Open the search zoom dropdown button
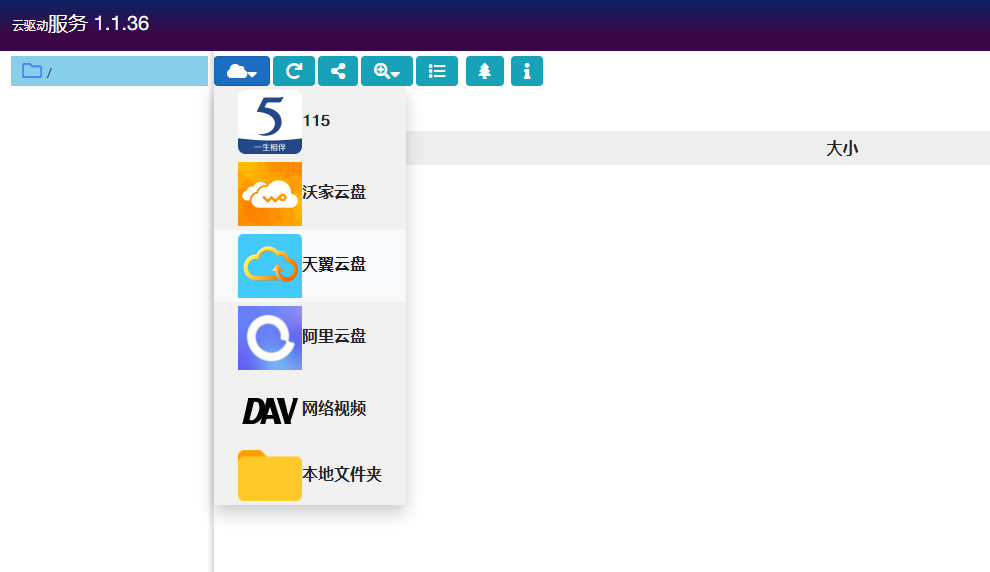Viewport: 990px width, 572px height. click(386, 71)
